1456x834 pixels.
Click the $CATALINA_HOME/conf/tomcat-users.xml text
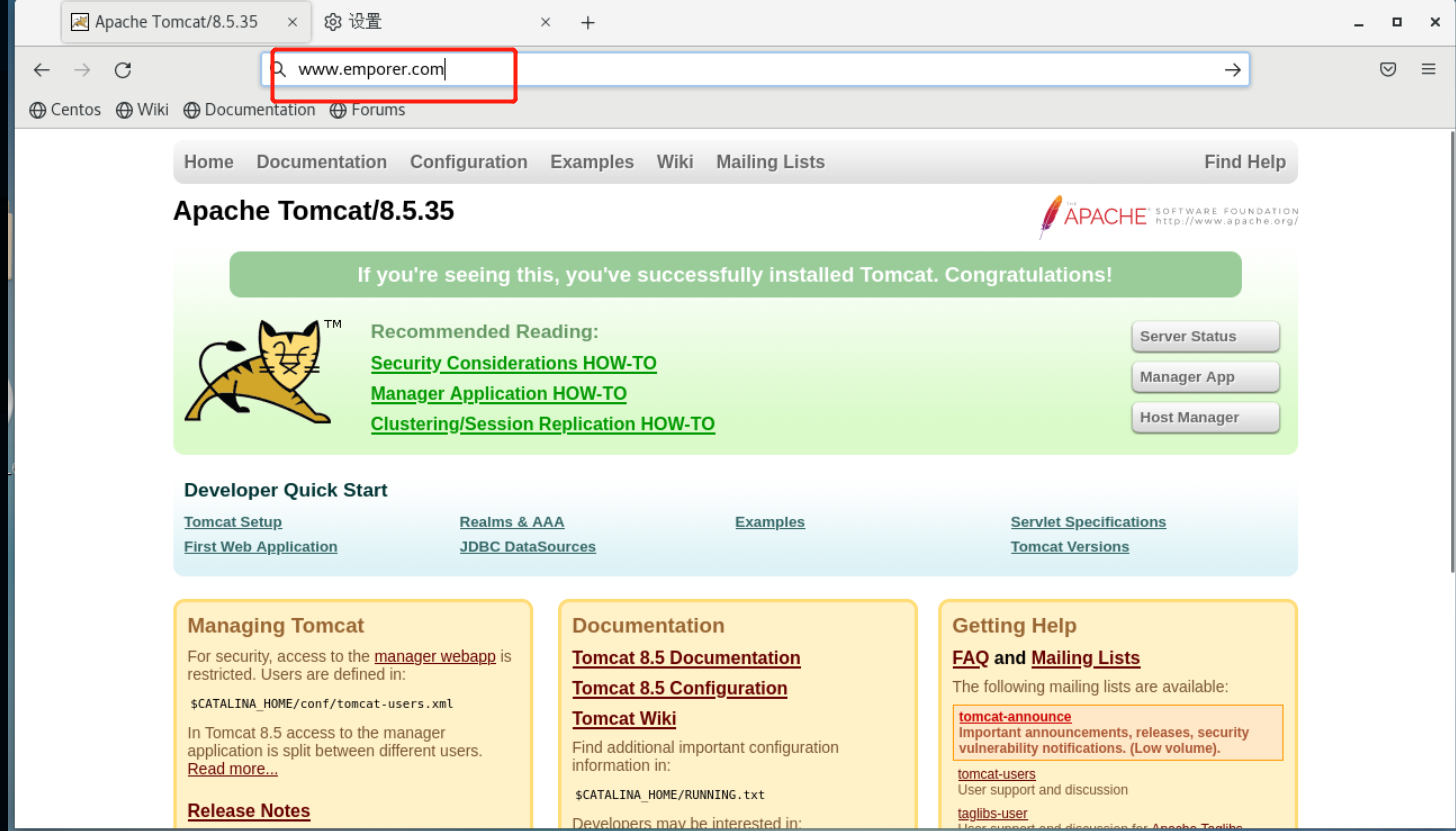[322, 704]
